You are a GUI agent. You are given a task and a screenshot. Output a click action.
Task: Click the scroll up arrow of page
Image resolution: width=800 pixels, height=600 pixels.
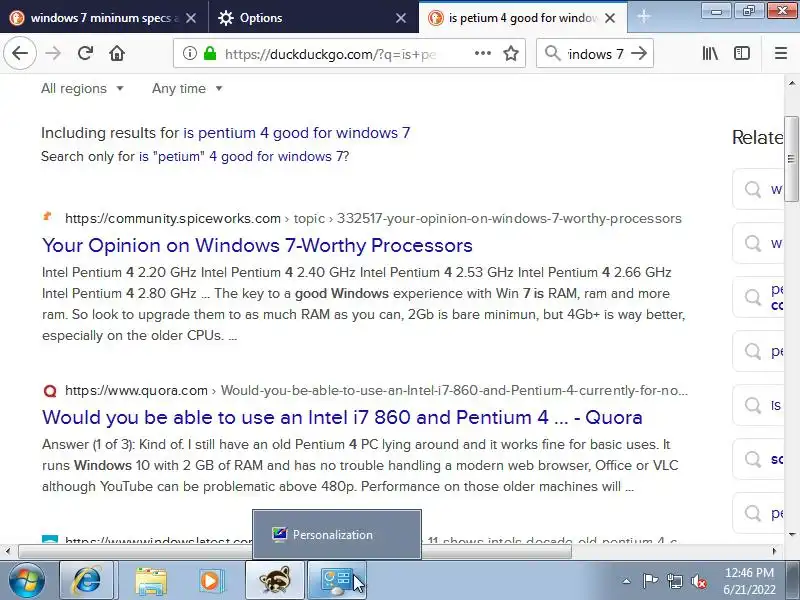(791, 82)
